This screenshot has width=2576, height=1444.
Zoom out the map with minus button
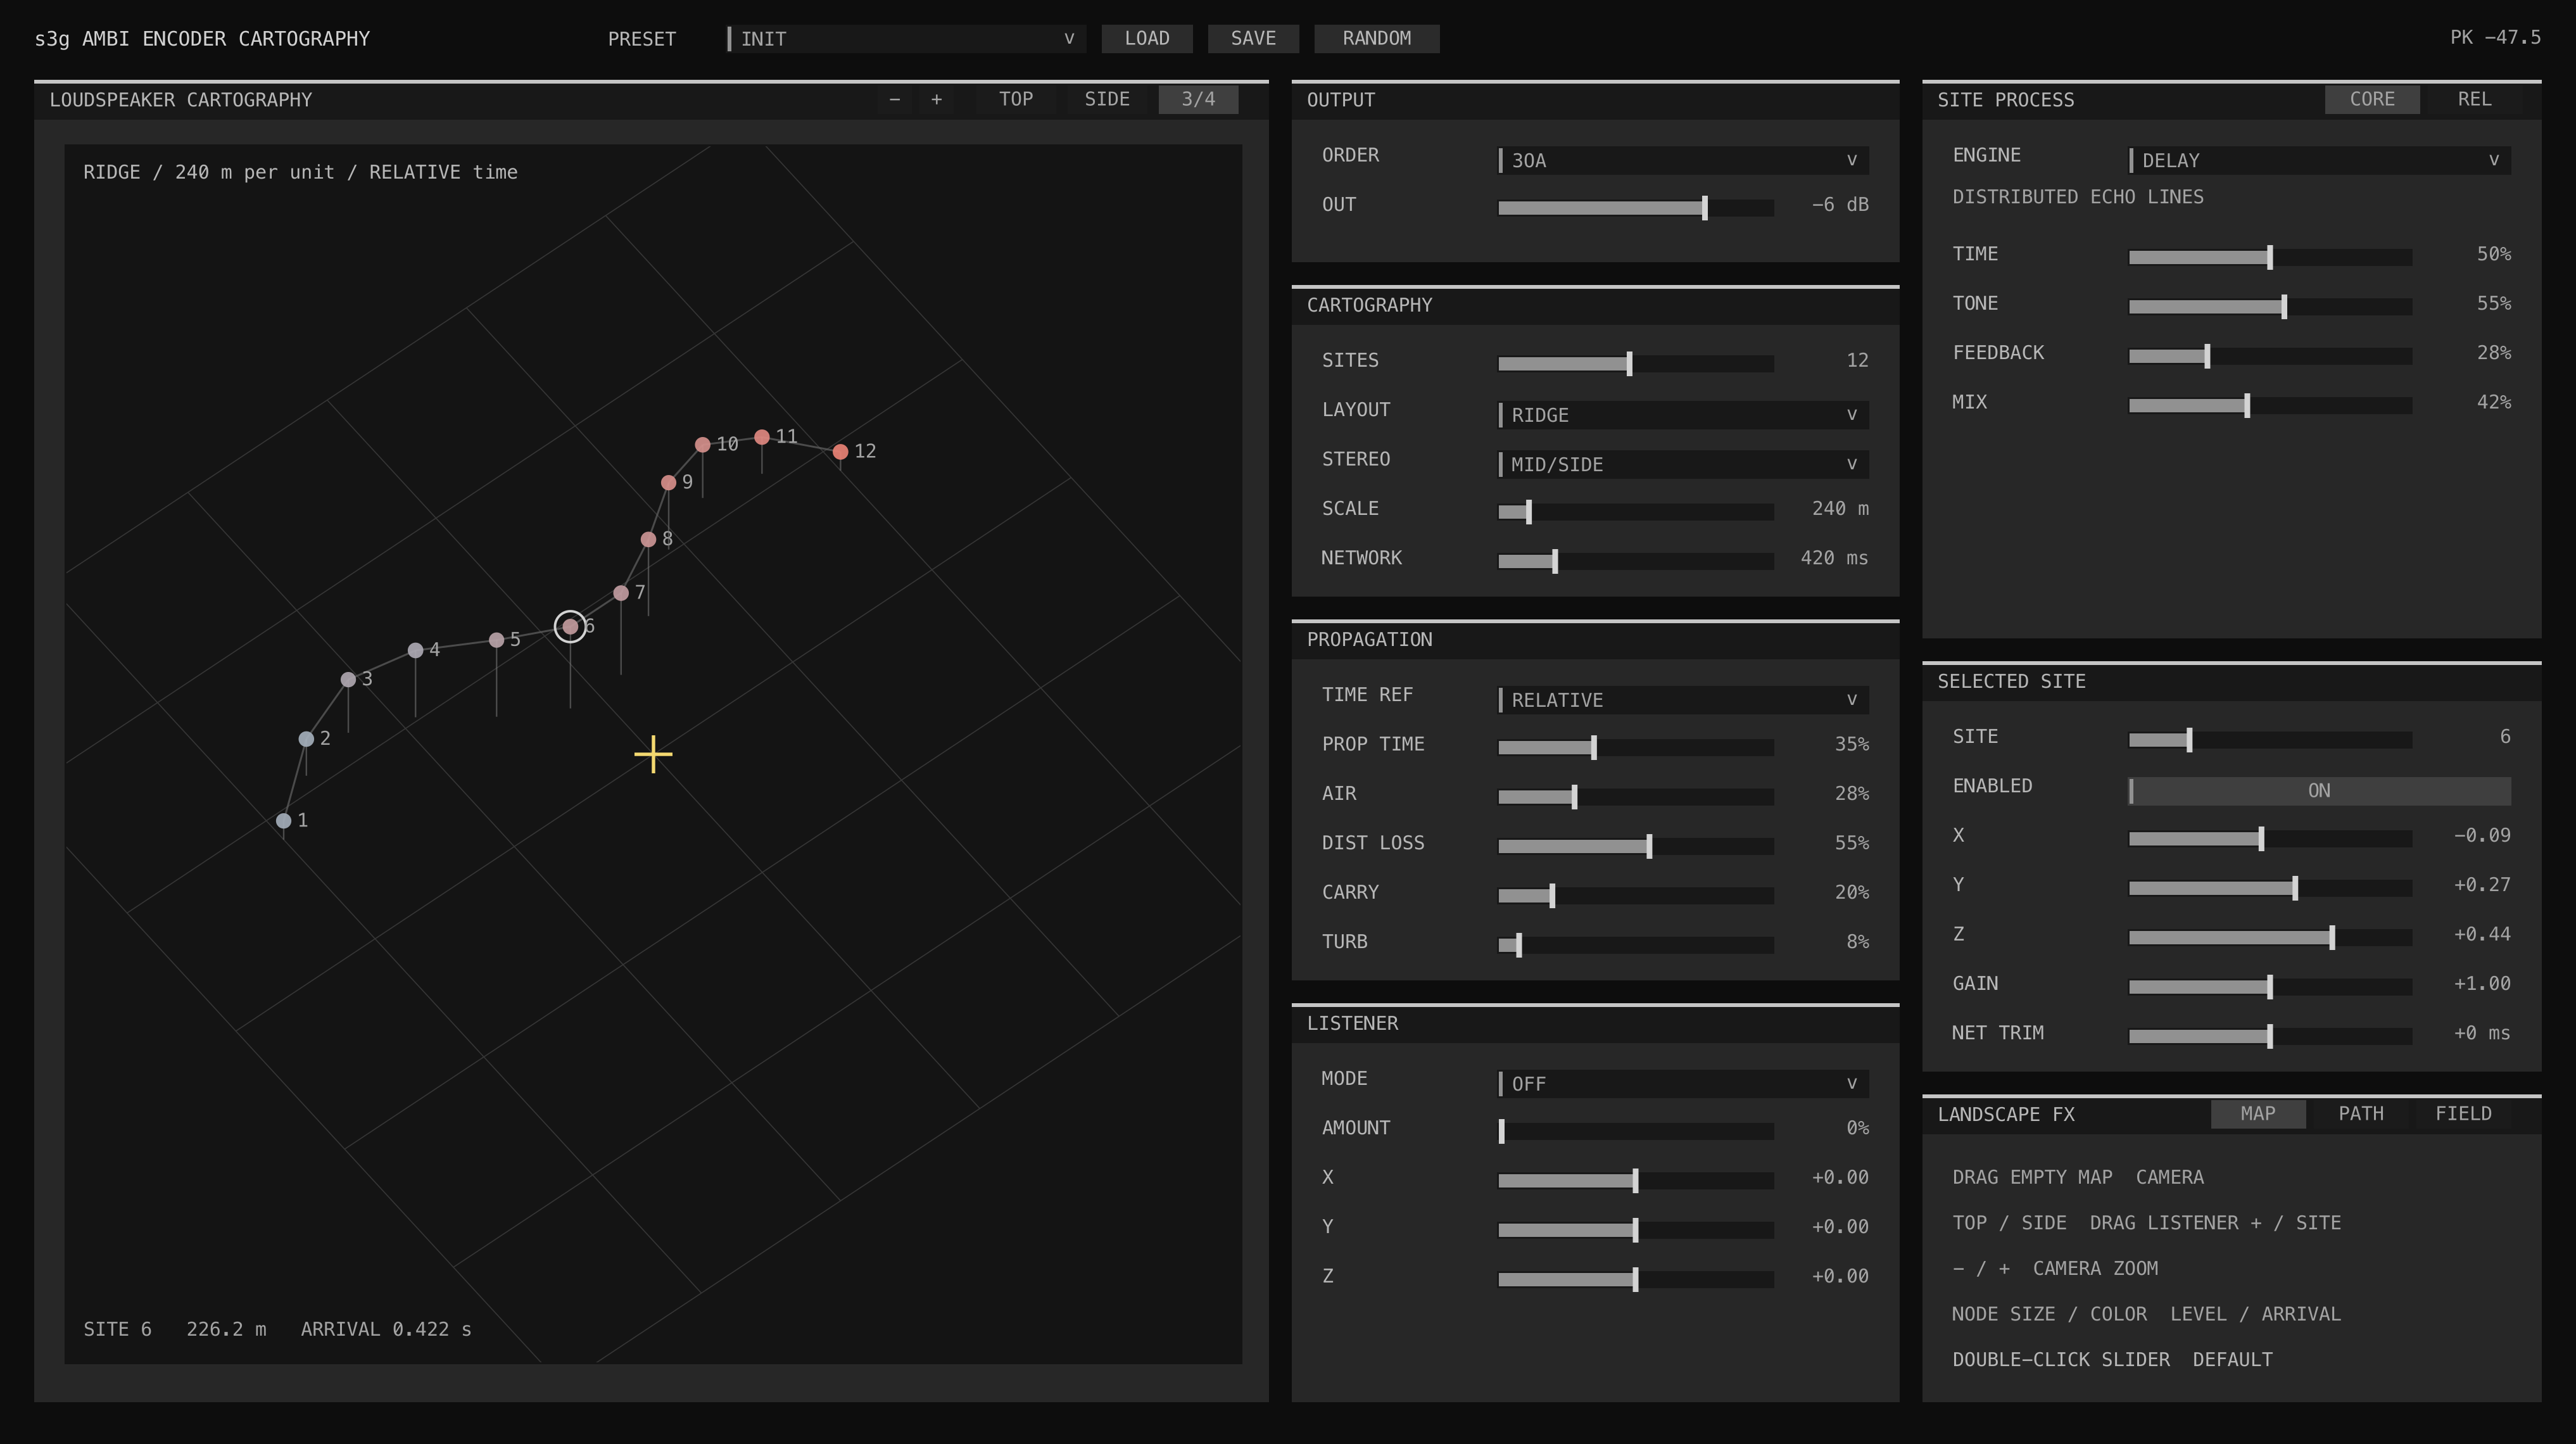pos(894,99)
